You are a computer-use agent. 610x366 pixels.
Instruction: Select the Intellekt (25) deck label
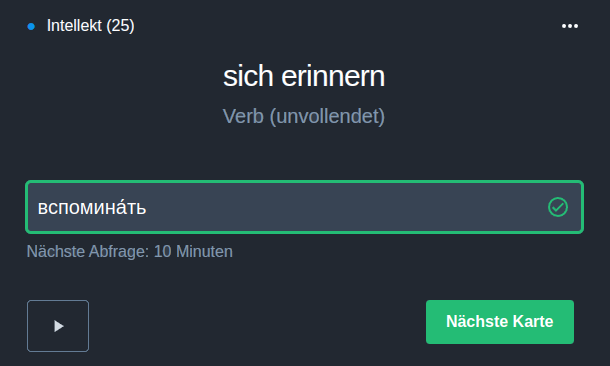[90, 26]
